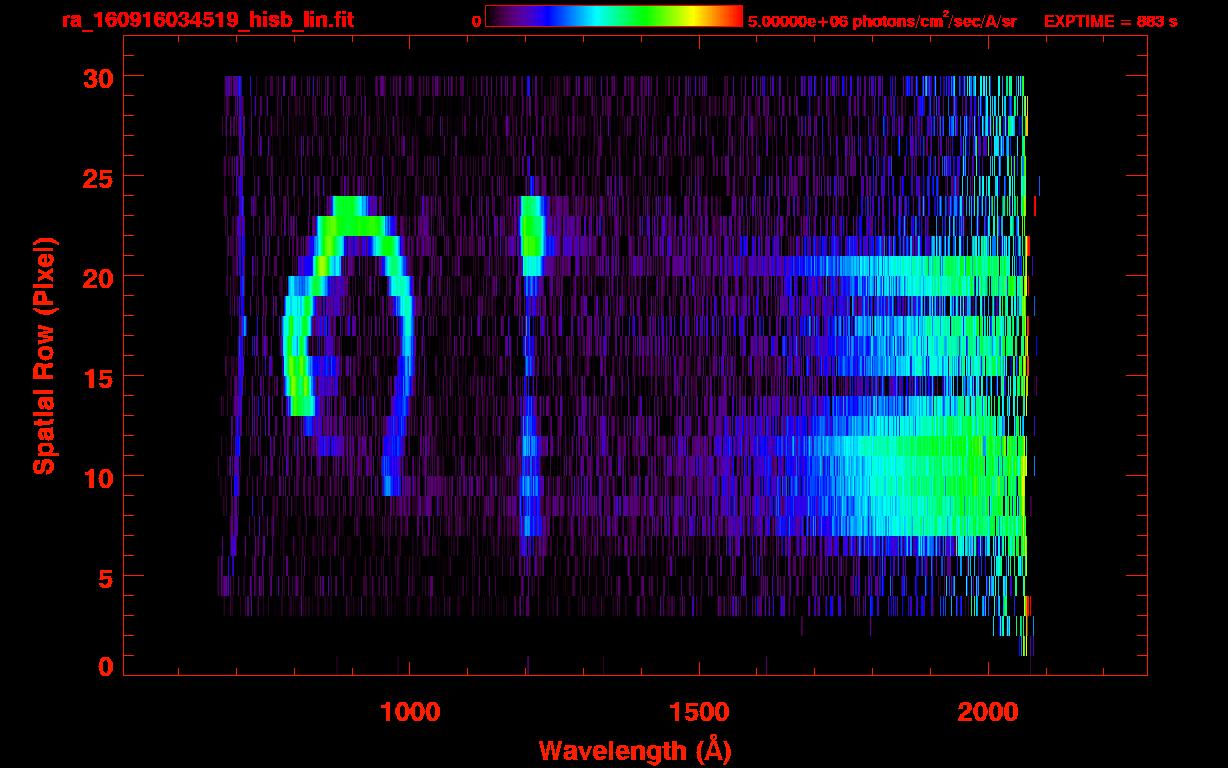
Task: Click the Spatial Row (Pixel) axis title
Action: pos(45,356)
